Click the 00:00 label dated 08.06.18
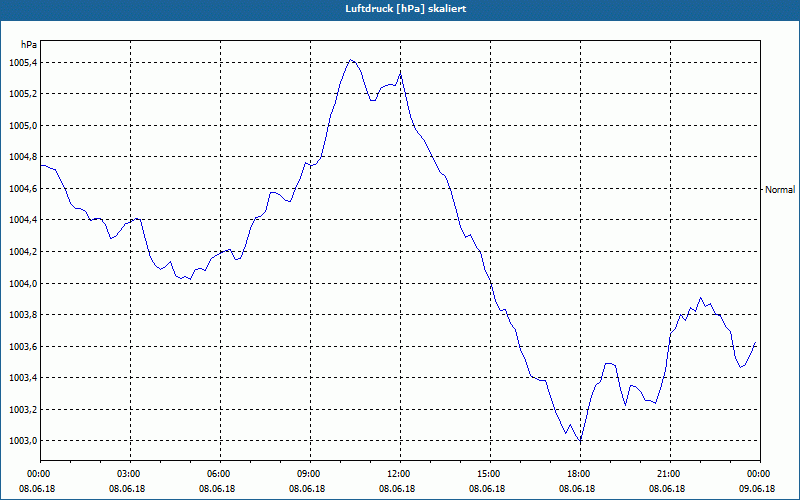 pos(37,473)
